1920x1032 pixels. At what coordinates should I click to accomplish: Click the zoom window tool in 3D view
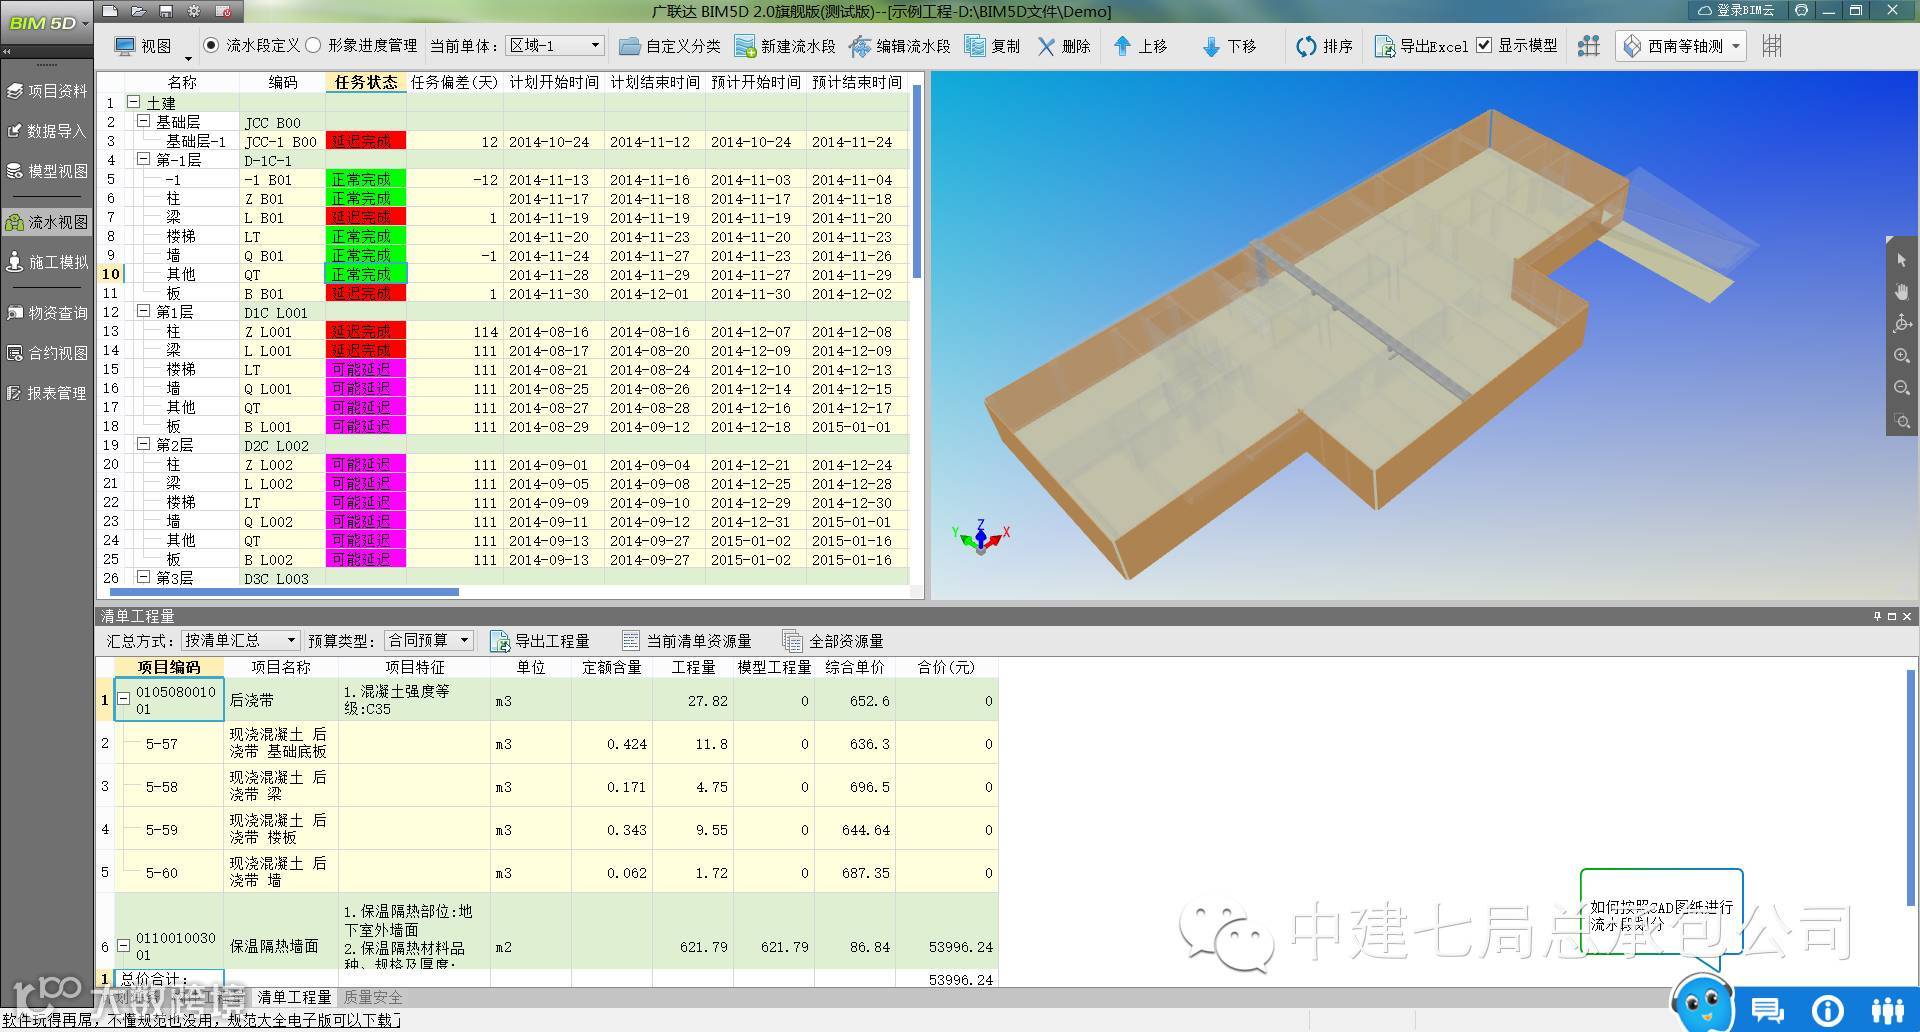[x=1902, y=421]
